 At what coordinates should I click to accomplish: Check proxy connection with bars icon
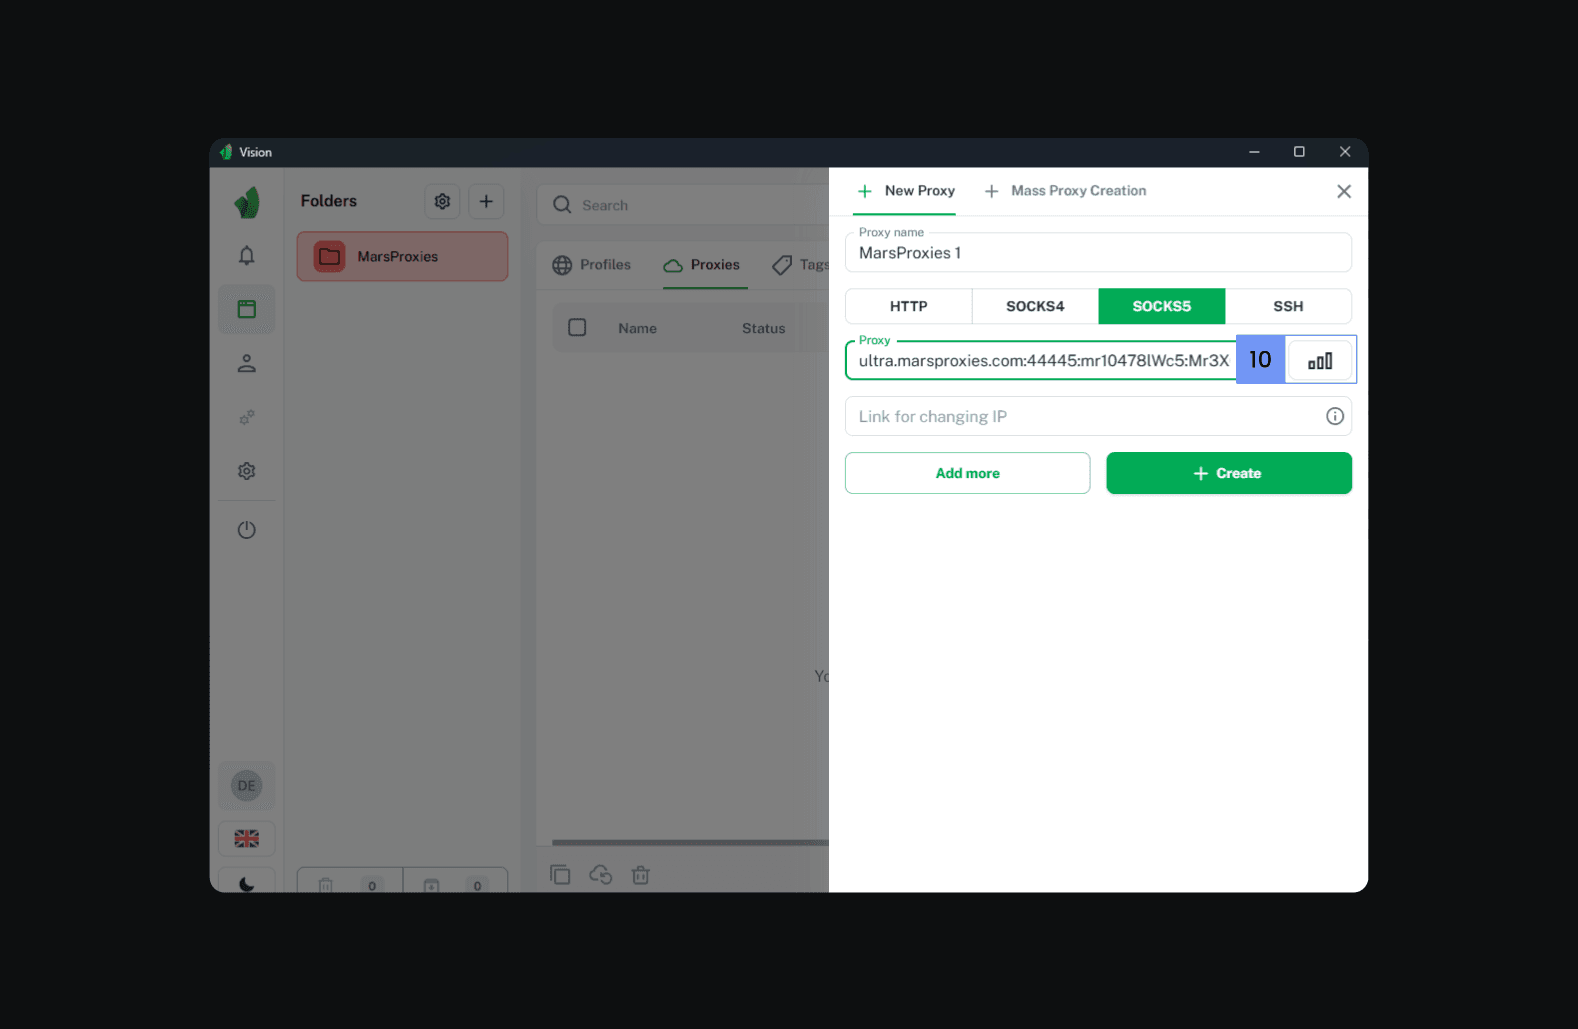pyautogui.click(x=1320, y=361)
